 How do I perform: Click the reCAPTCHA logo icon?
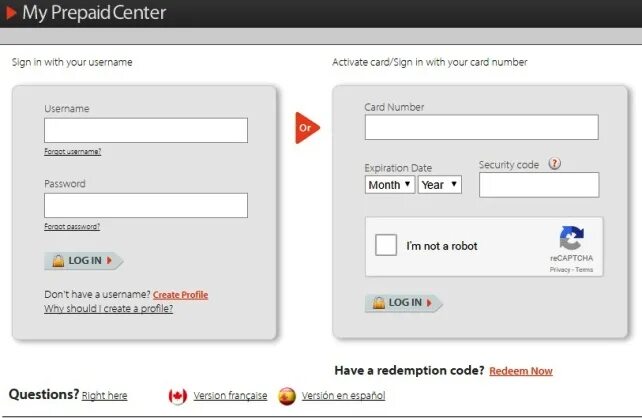coord(572,238)
